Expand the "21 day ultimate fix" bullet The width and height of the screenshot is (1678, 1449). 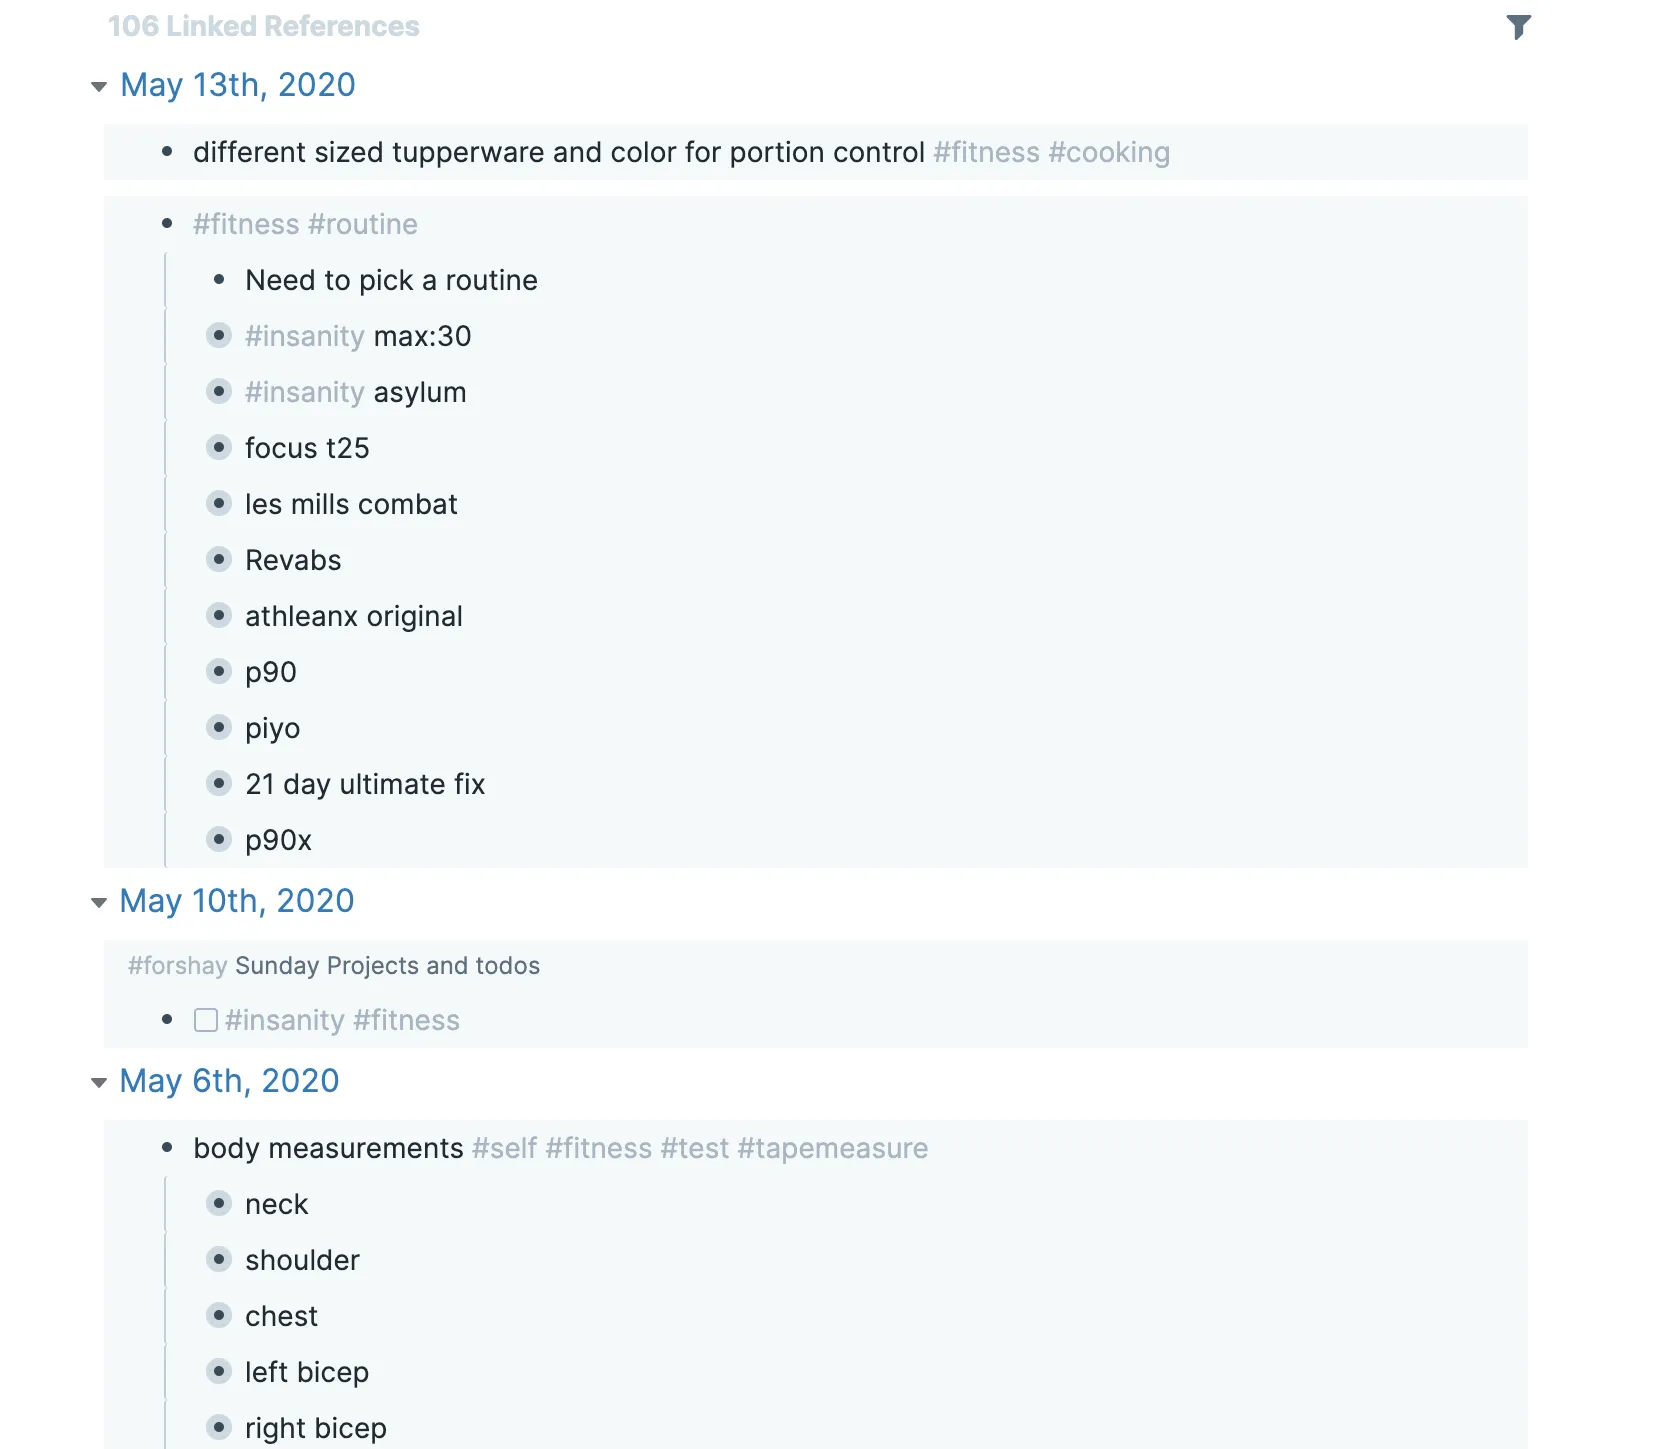tap(219, 783)
